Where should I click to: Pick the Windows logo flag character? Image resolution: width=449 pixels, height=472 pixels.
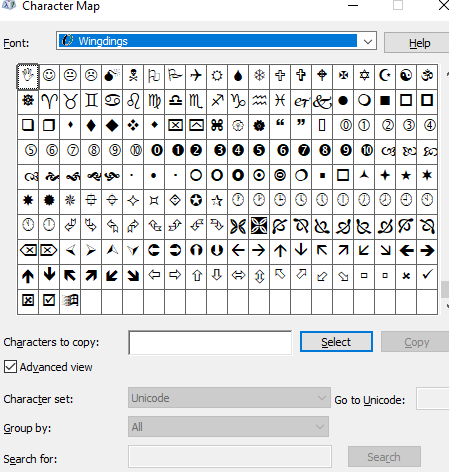coord(70,300)
